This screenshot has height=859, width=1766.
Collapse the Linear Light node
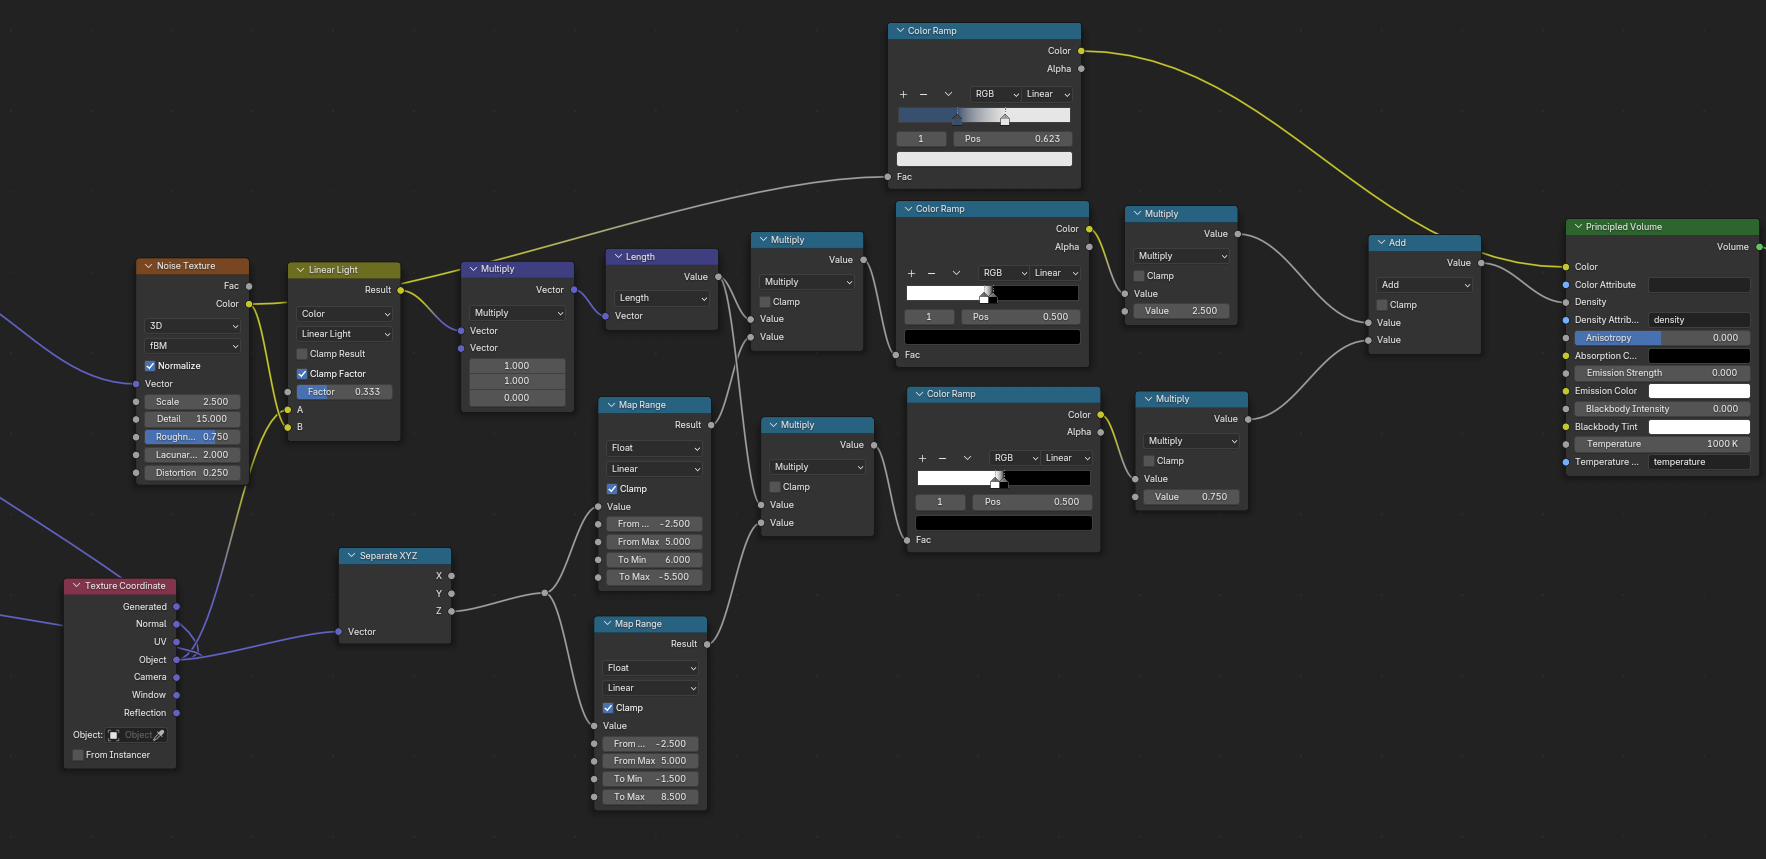(301, 270)
